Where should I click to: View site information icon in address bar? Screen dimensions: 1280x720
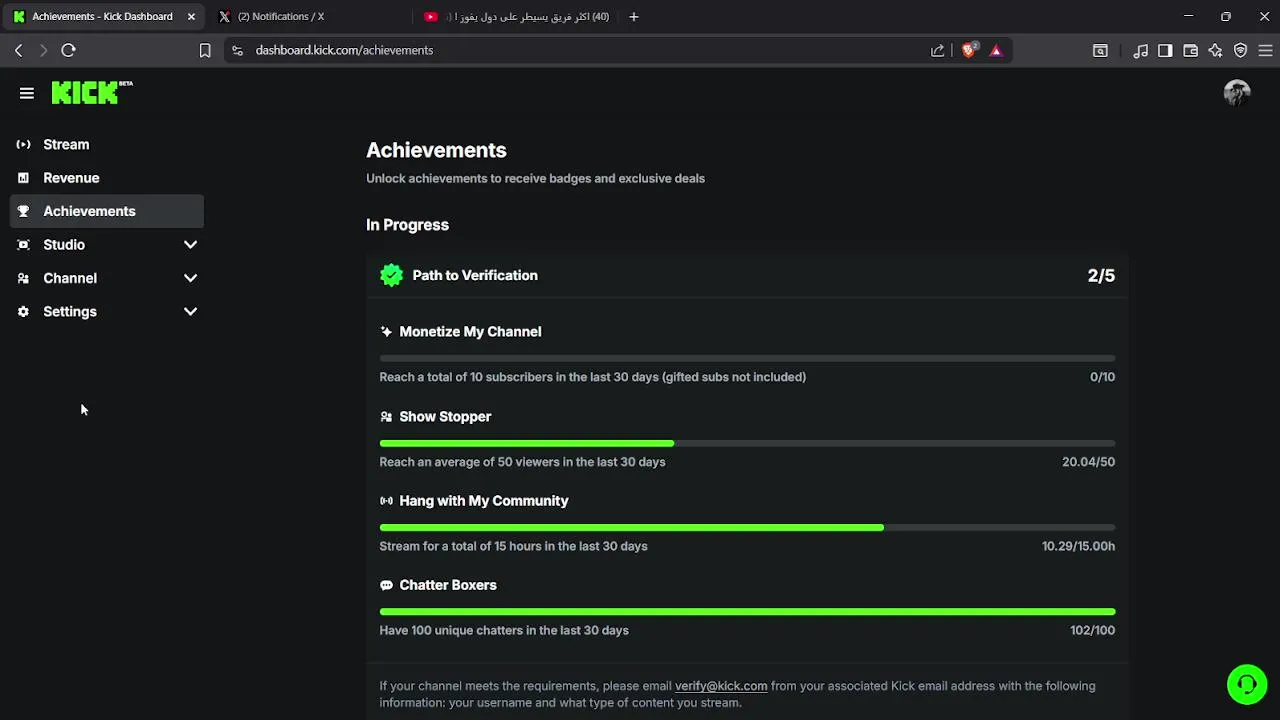point(237,50)
